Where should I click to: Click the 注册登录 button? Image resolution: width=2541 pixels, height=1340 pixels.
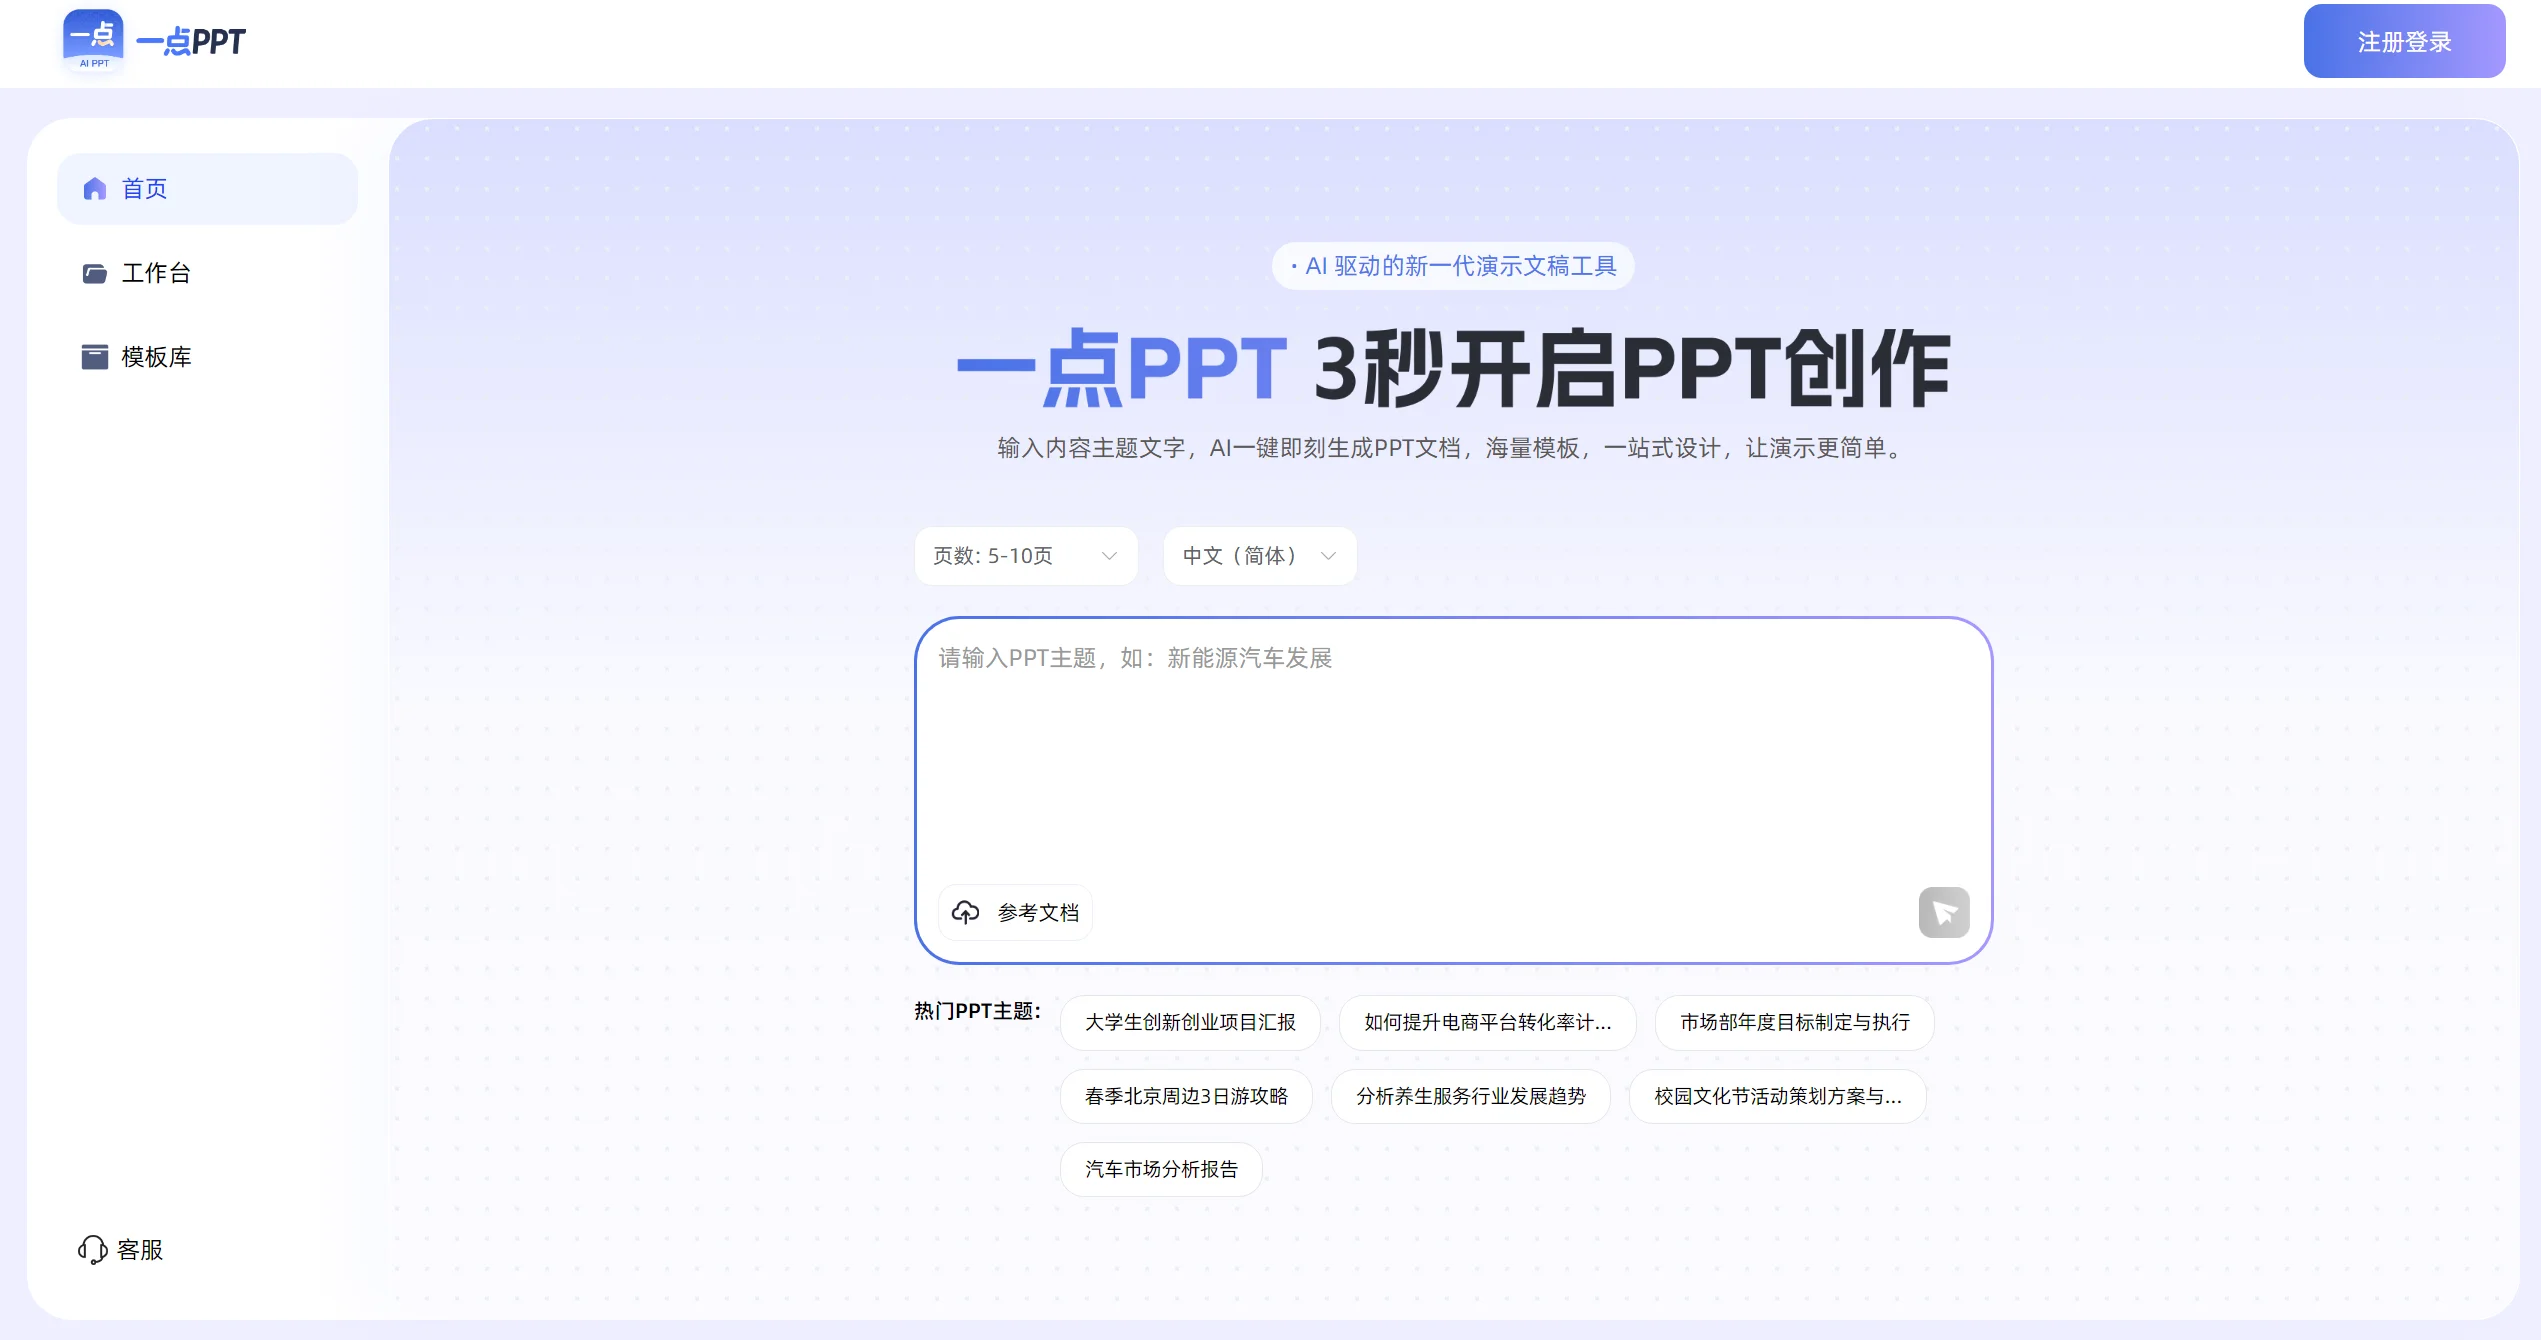[x=2404, y=42]
